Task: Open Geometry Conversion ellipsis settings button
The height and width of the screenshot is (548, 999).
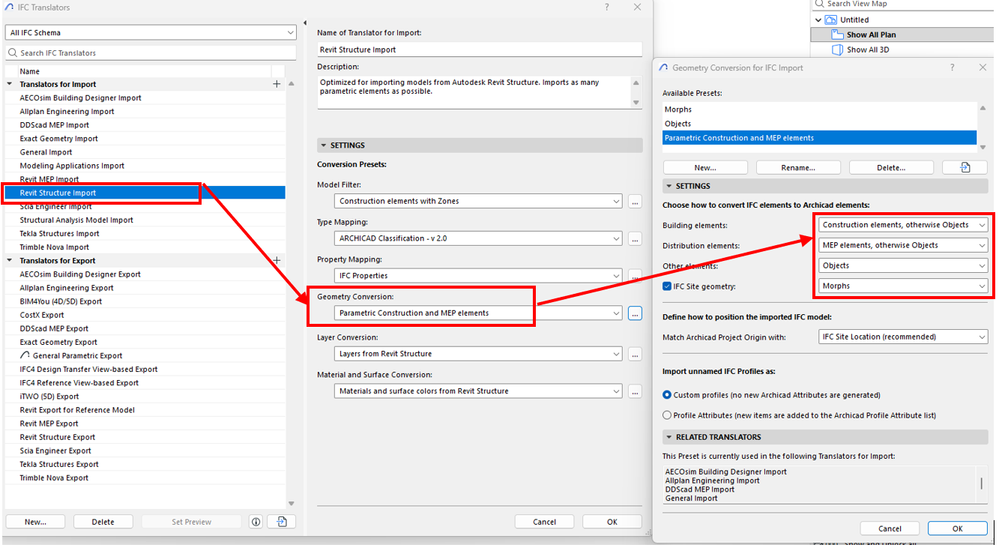Action: [635, 314]
